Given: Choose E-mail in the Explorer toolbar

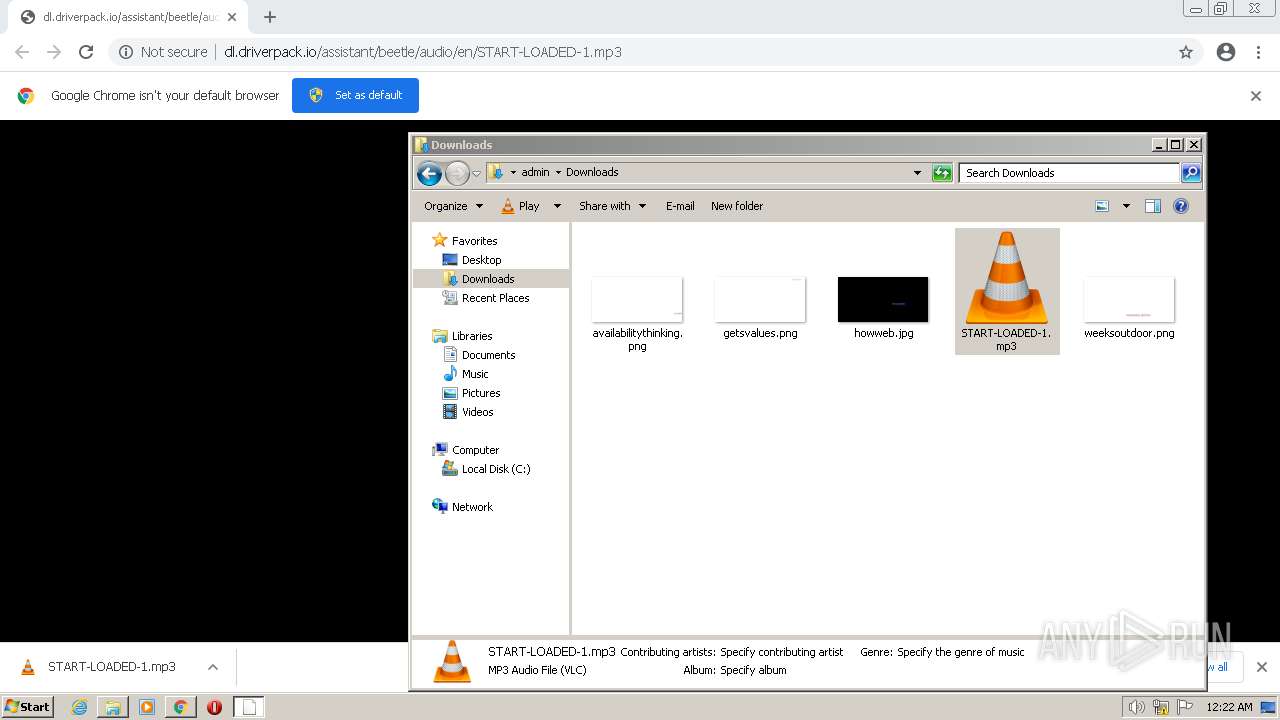Looking at the screenshot, I should pyautogui.click(x=680, y=206).
